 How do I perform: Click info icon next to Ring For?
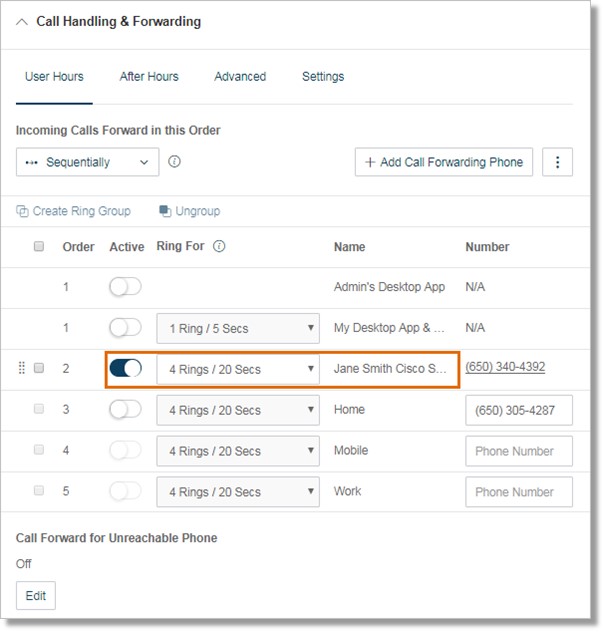(x=219, y=246)
